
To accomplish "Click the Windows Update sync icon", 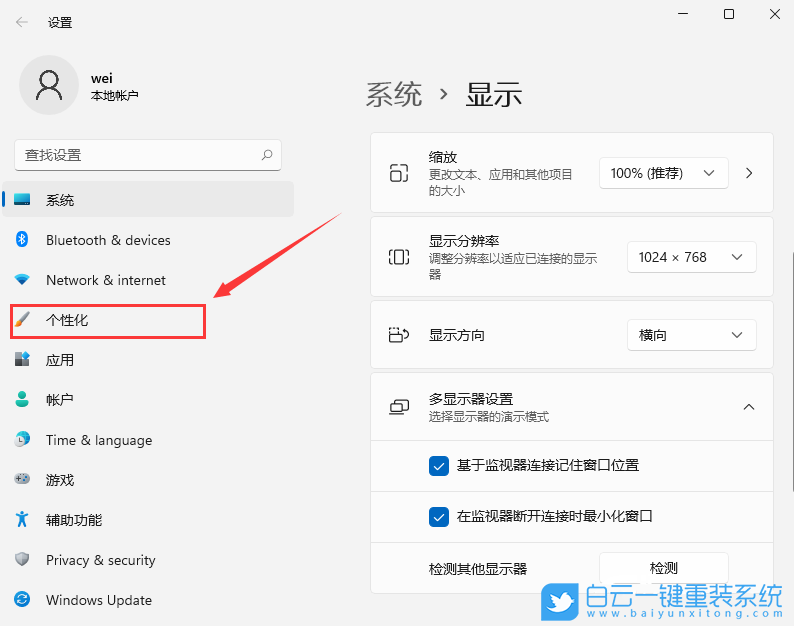I will click(x=22, y=599).
